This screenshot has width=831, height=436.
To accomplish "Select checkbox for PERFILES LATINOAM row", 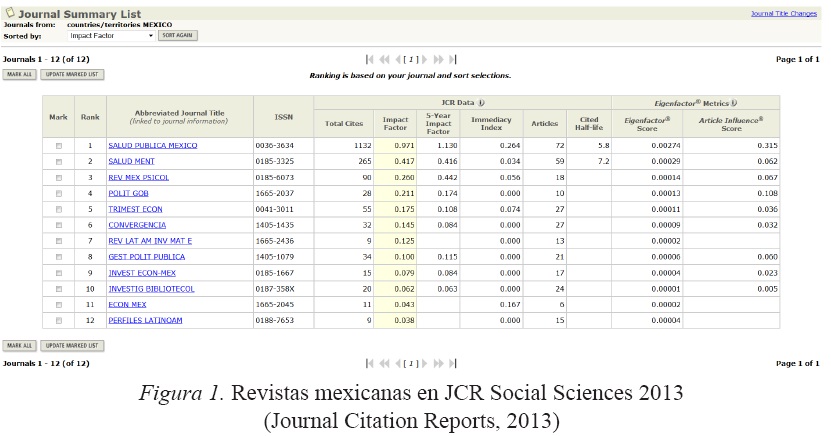I will tap(58, 320).
